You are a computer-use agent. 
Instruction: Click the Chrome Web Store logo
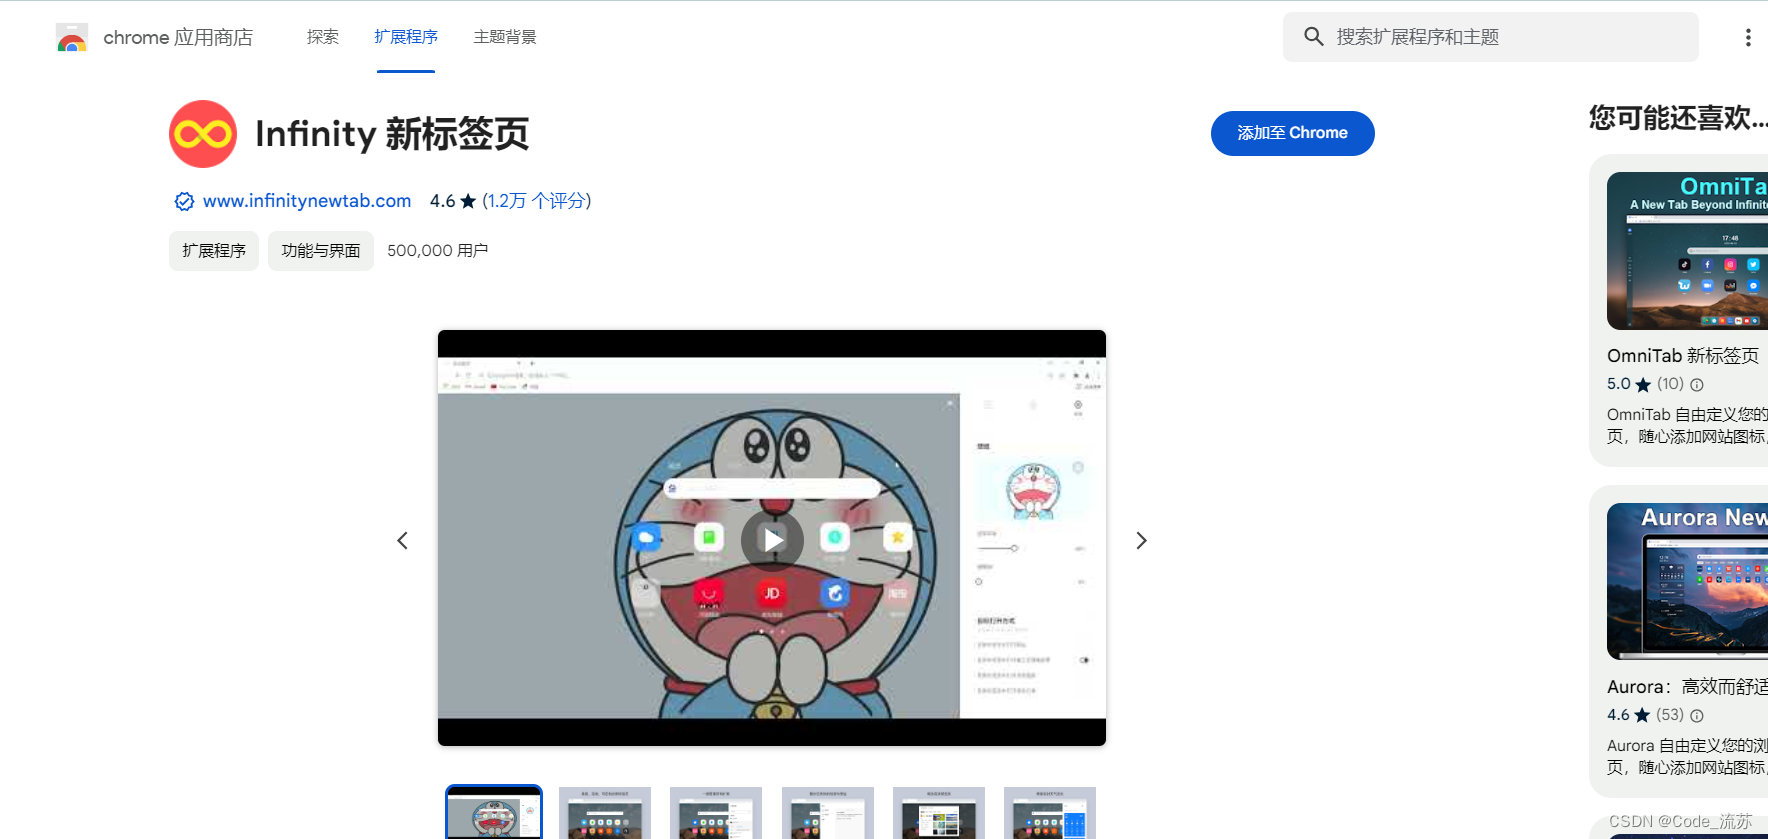click(x=72, y=38)
